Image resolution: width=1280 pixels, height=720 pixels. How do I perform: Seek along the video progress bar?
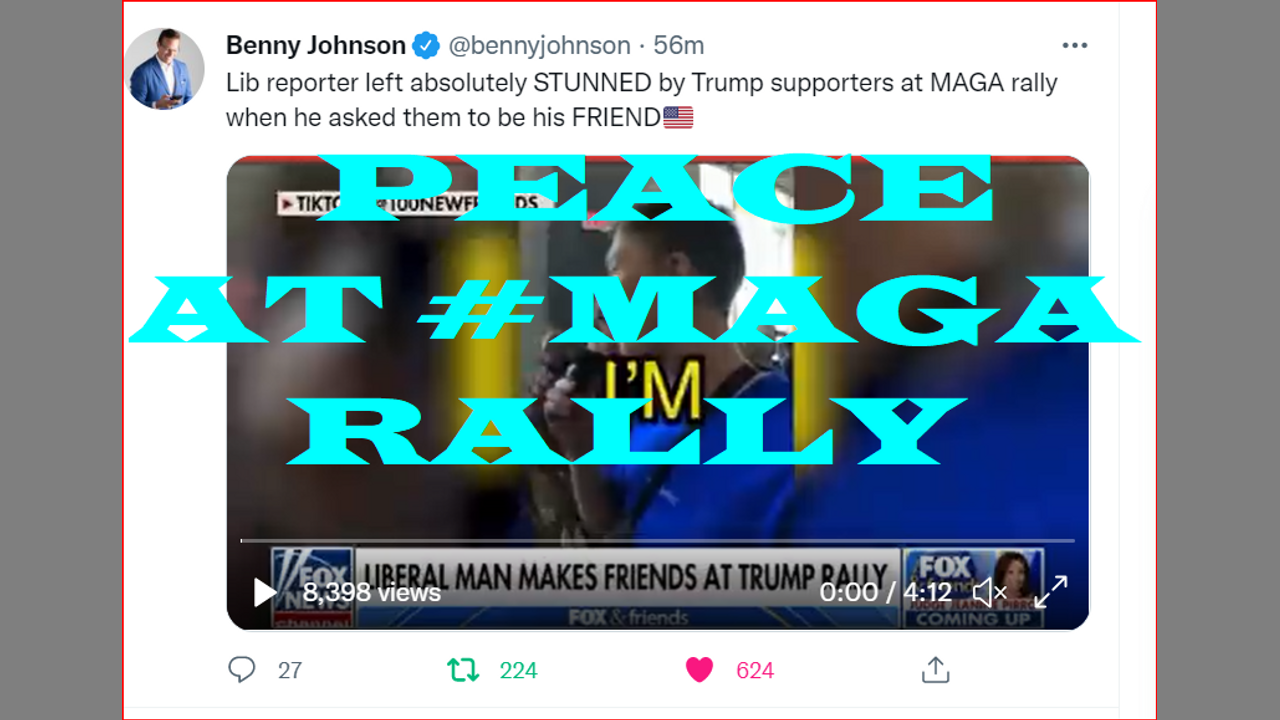coord(658,541)
